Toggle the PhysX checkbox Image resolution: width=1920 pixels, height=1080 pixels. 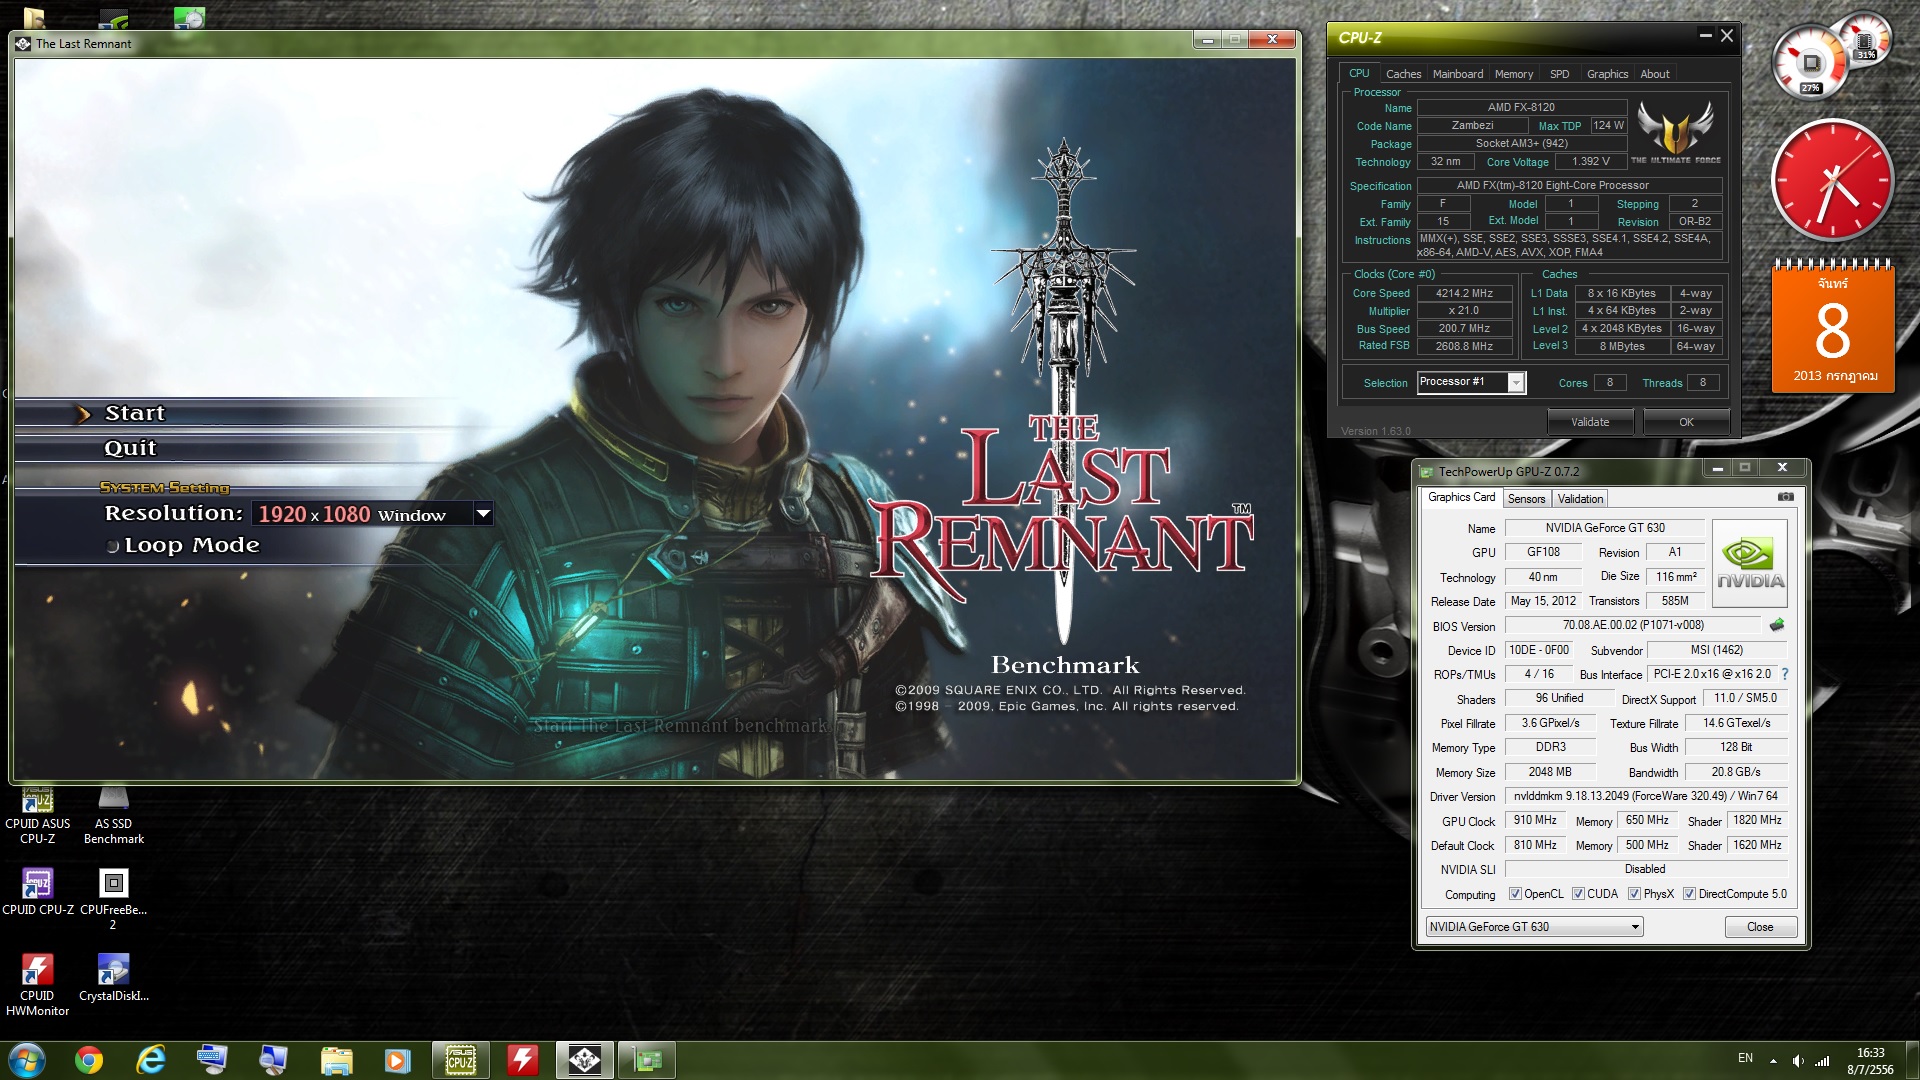click(1634, 894)
